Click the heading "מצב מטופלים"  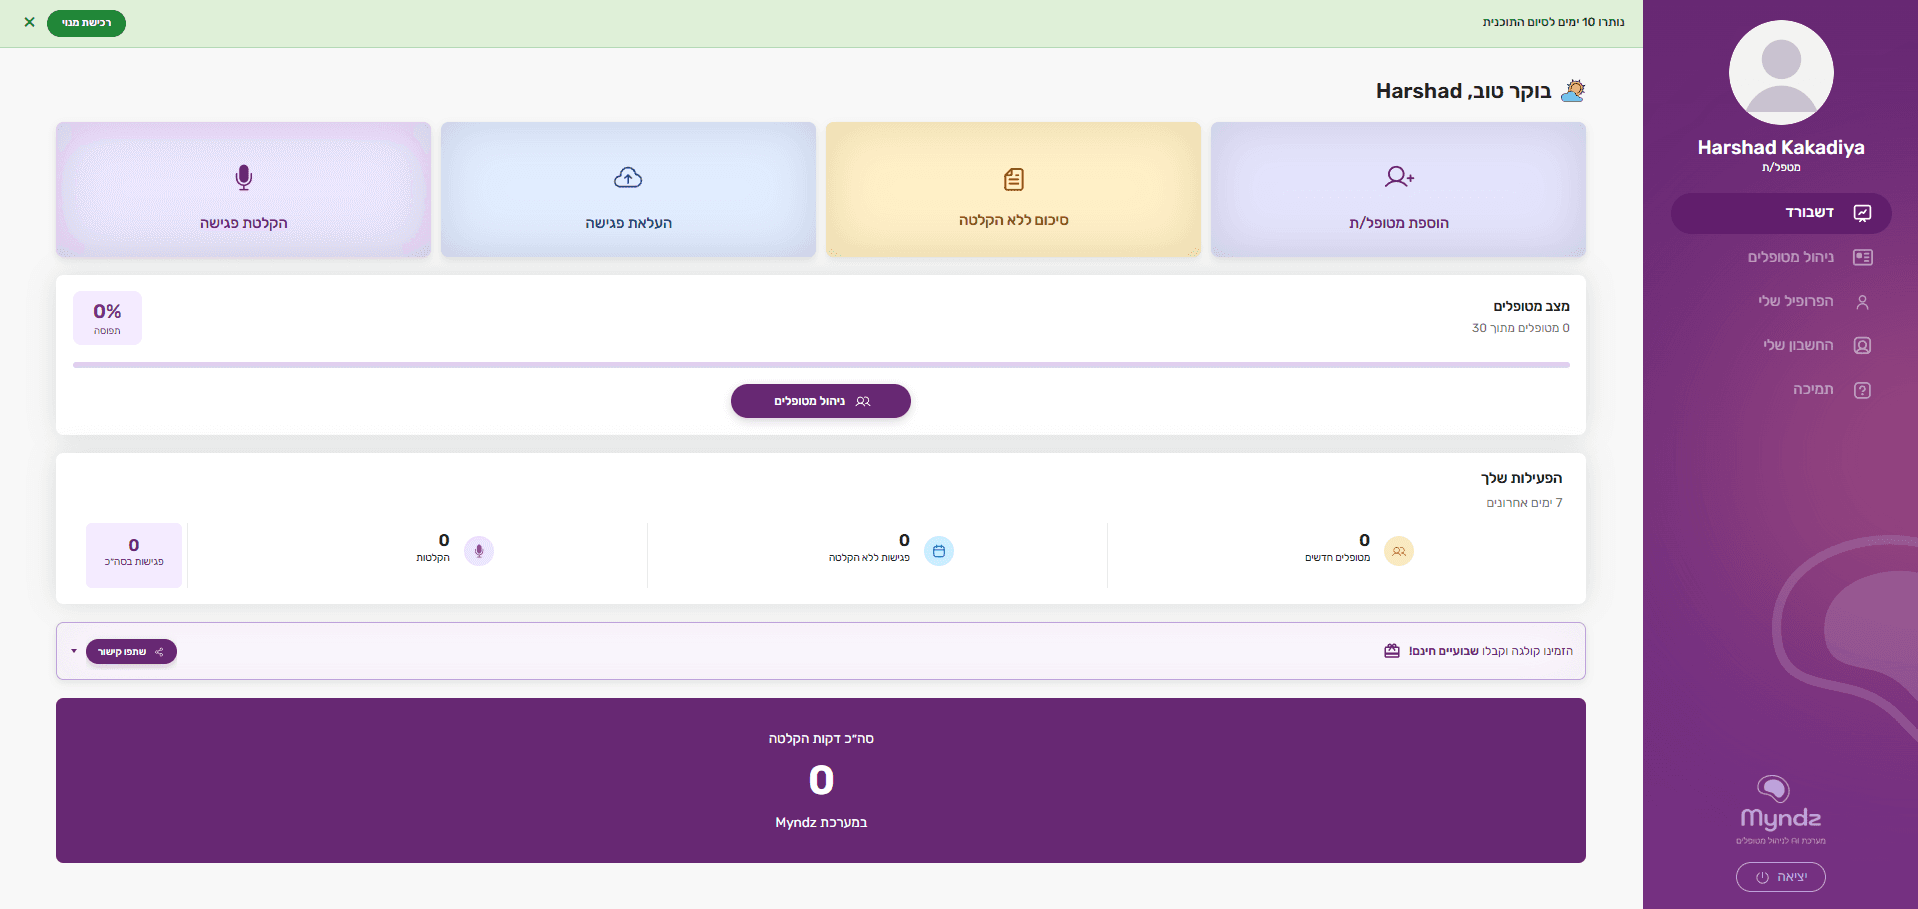[x=1531, y=306]
